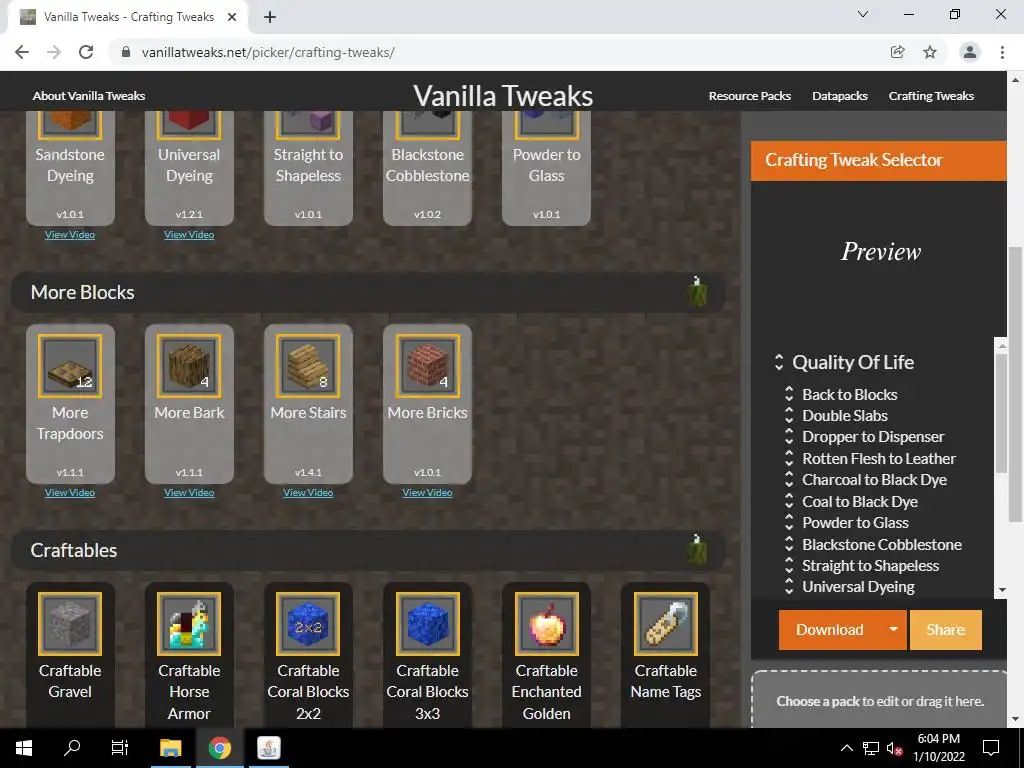Image resolution: width=1024 pixels, height=768 pixels.
Task: Toggle the Sandstone Dyeing tweak card
Action: [70, 168]
